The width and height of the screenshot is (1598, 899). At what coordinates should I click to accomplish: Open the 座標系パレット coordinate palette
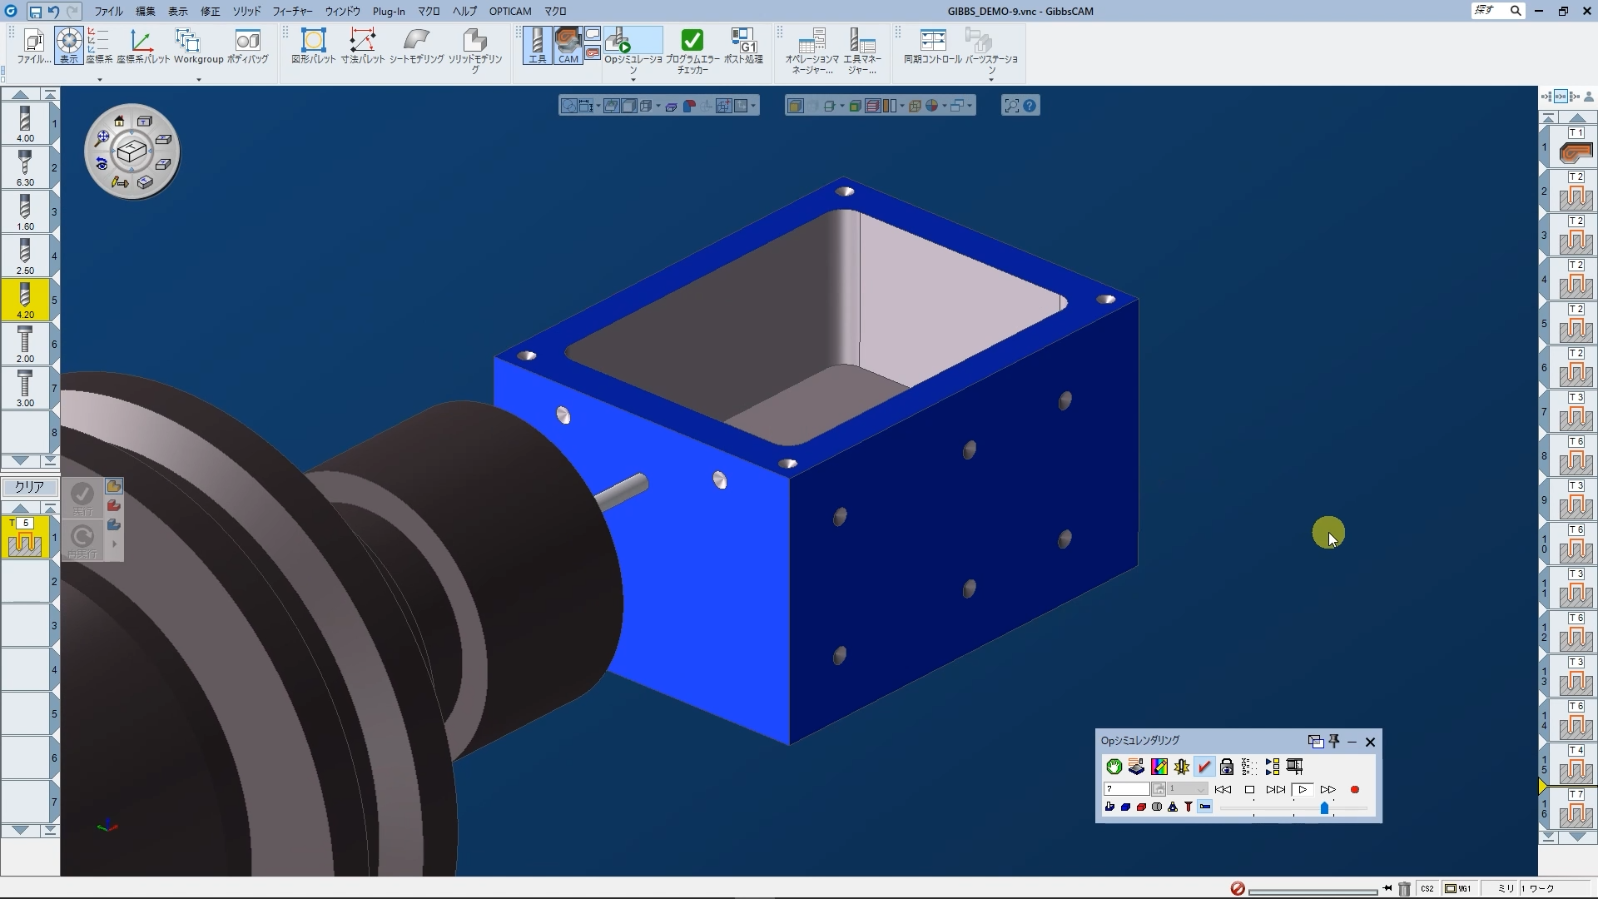click(143, 46)
